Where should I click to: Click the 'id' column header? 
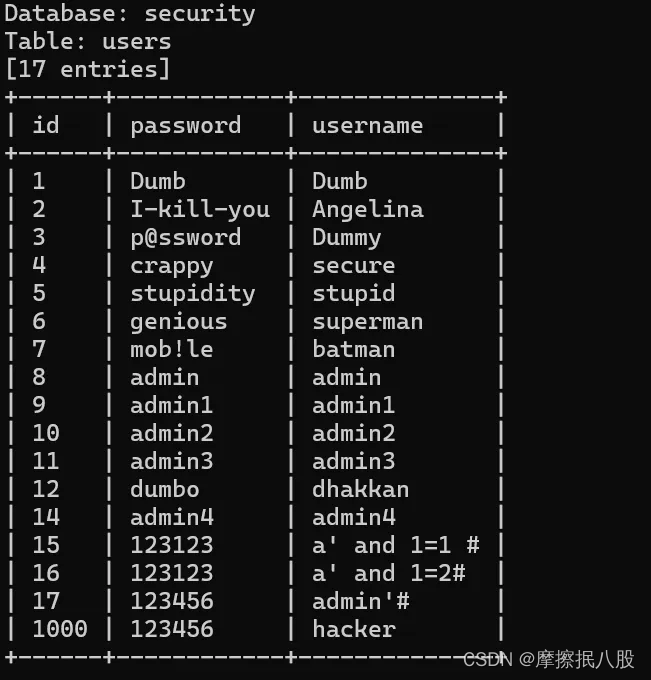(46, 126)
